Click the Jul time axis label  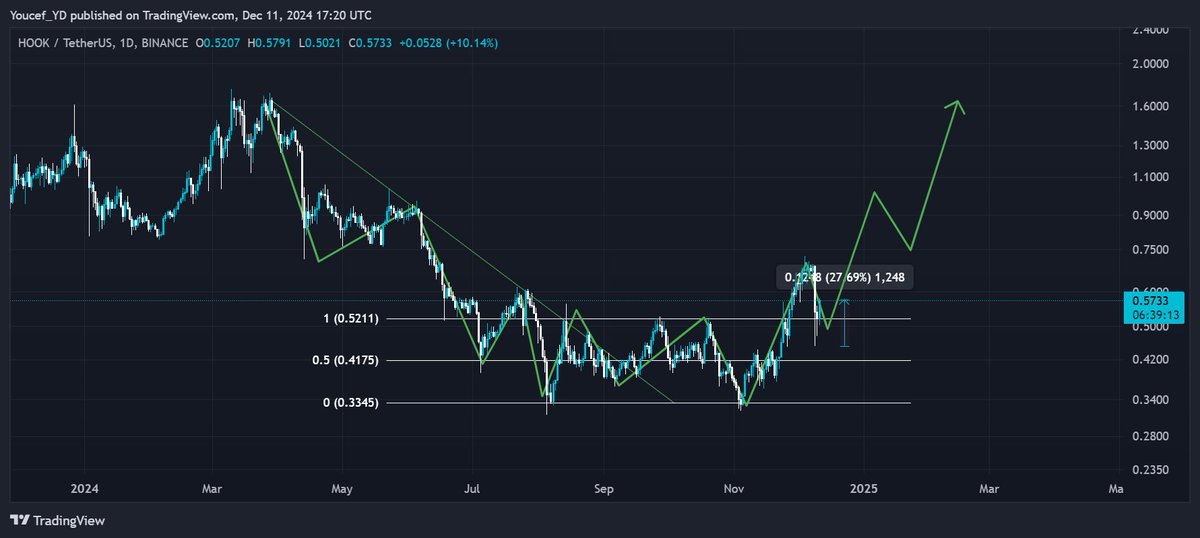click(x=473, y=489)
